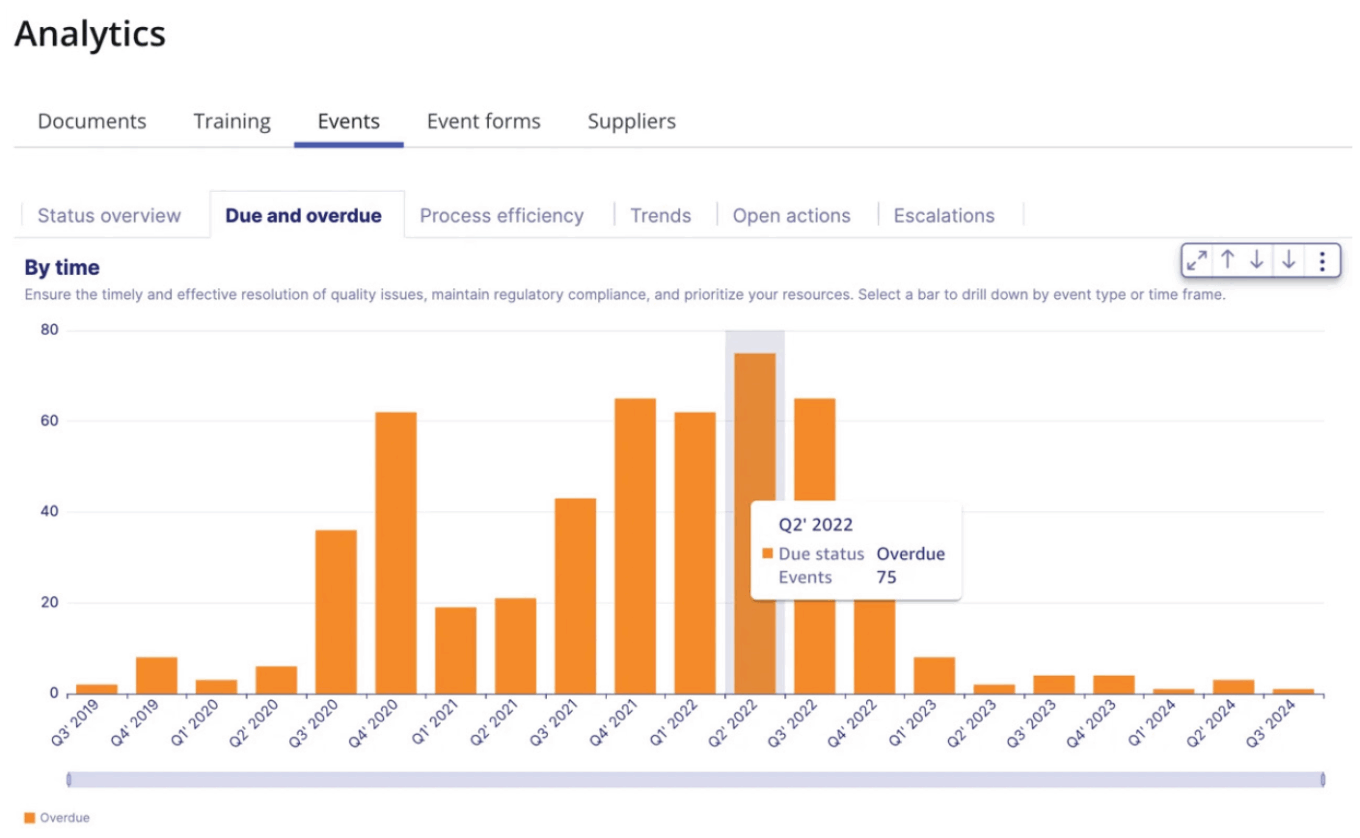Expand the Trends analytics section

[x=660, y=215]
